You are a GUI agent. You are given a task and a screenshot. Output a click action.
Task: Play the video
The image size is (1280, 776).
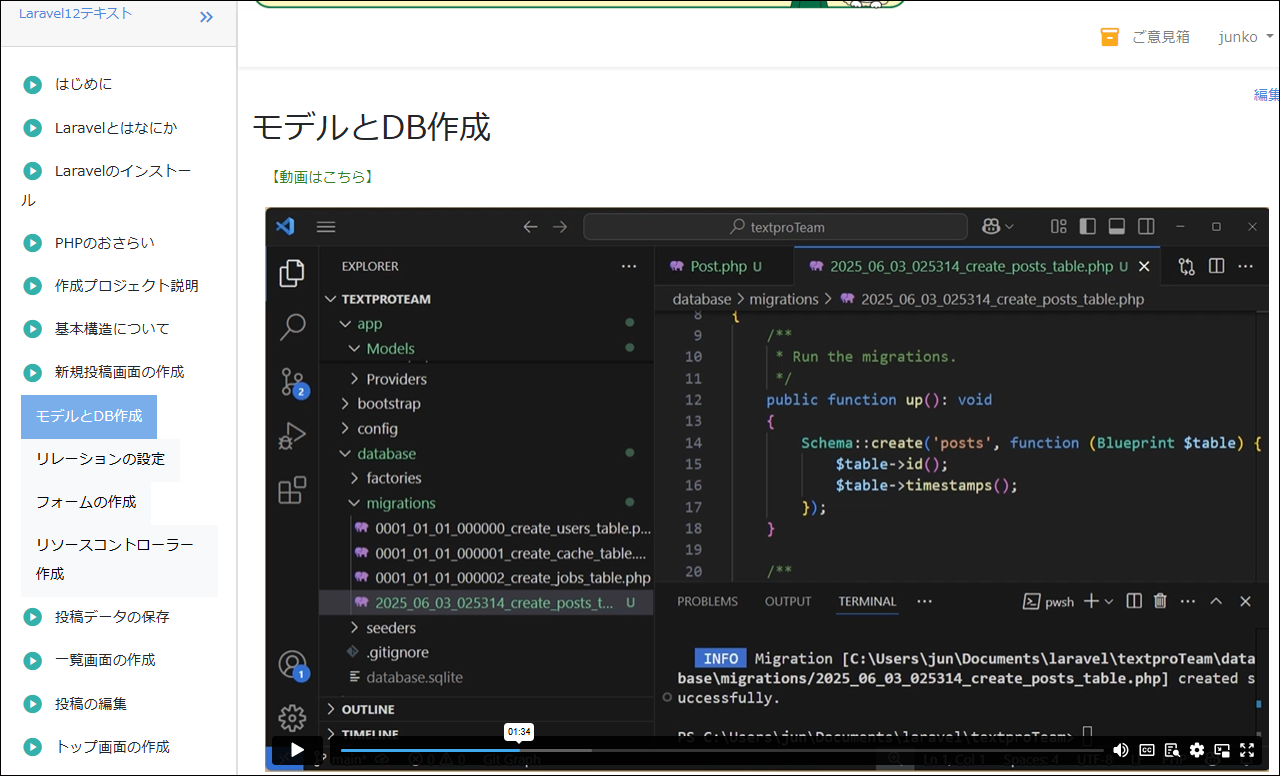pyautogui.click(x=297, y=749)
